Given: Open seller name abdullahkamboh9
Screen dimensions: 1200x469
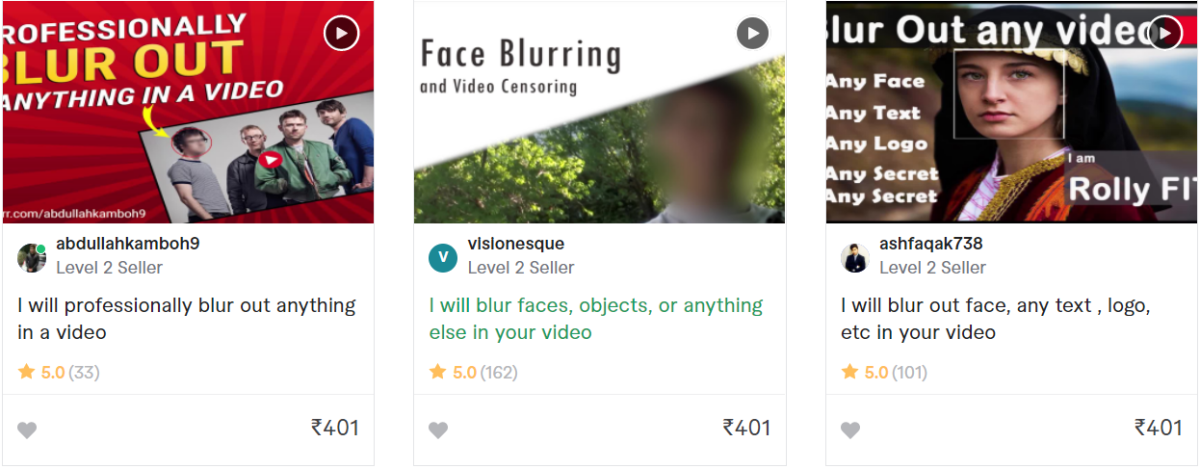Looking at the screenshot, I should coord(128,244).
